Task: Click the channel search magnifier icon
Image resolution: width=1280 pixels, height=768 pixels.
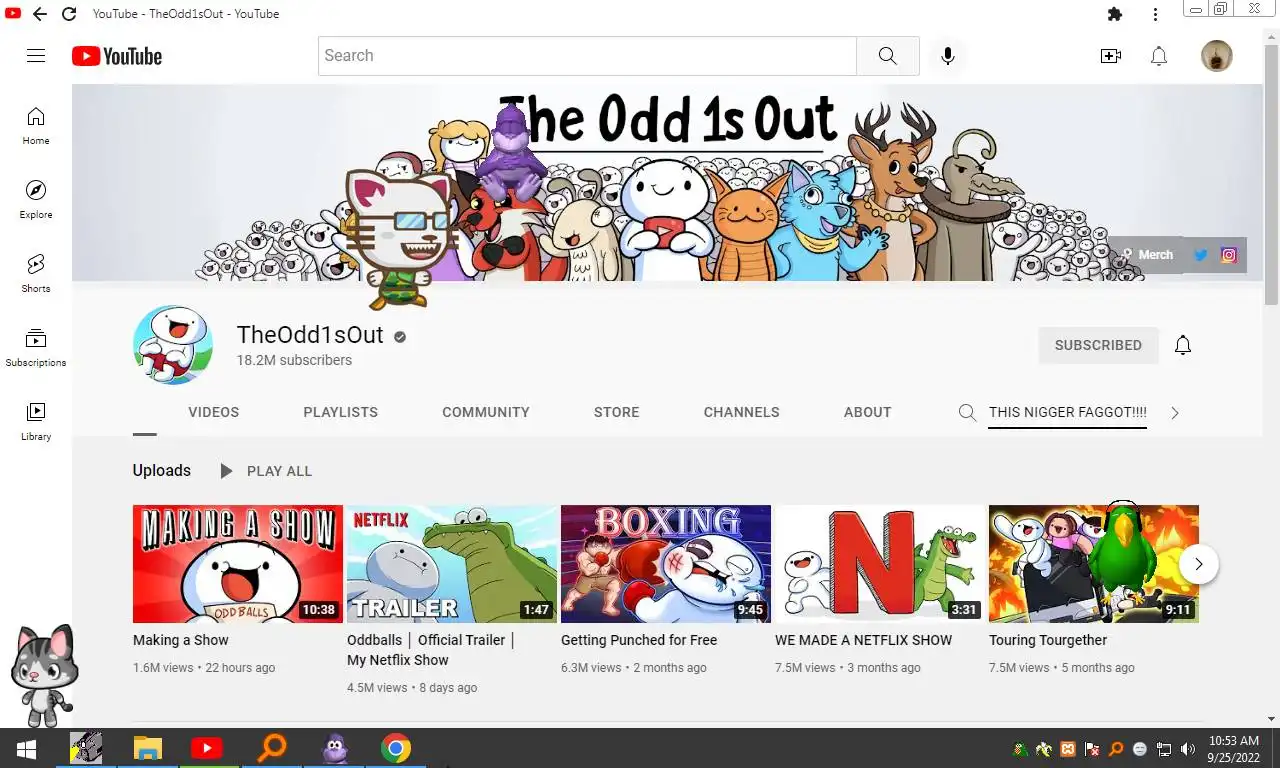Action: pyautogui.click(x=967, y=413)
